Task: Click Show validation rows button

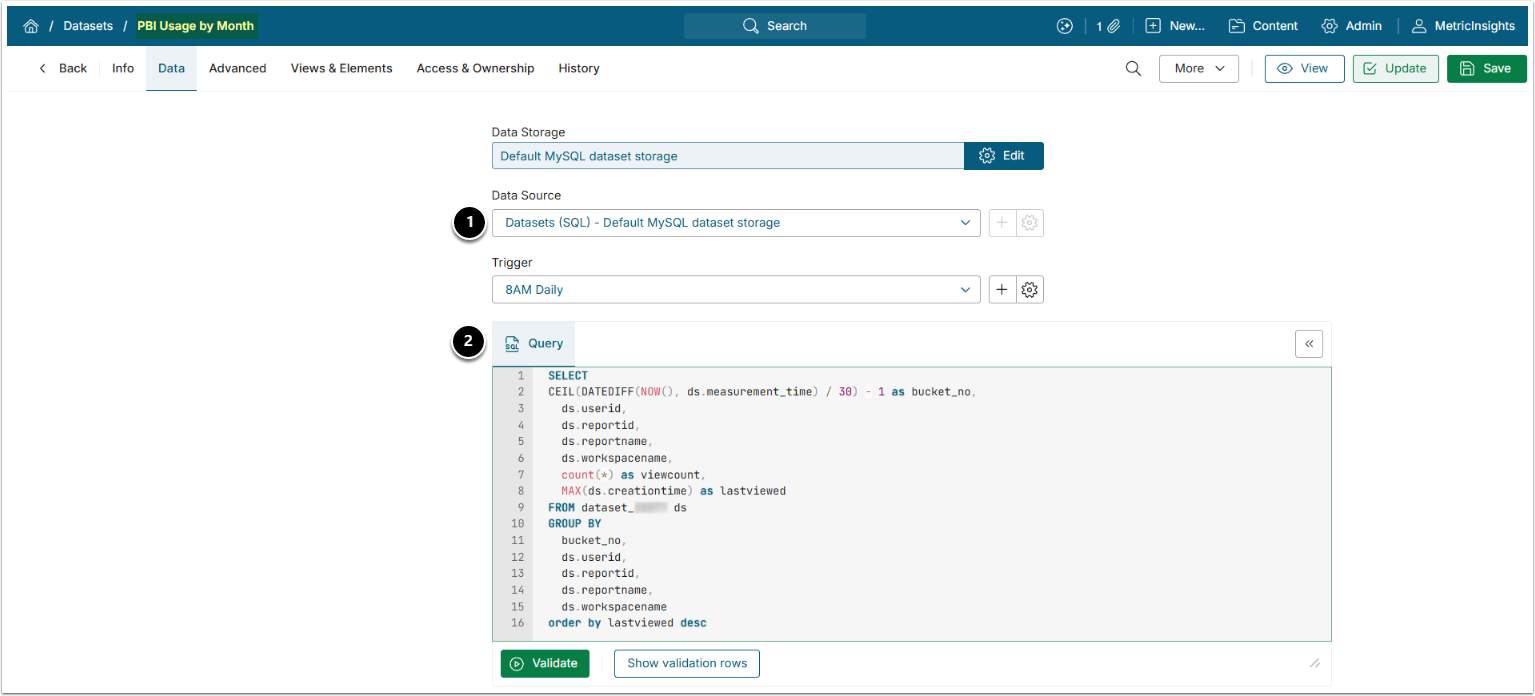Action: tap(686, 664)
